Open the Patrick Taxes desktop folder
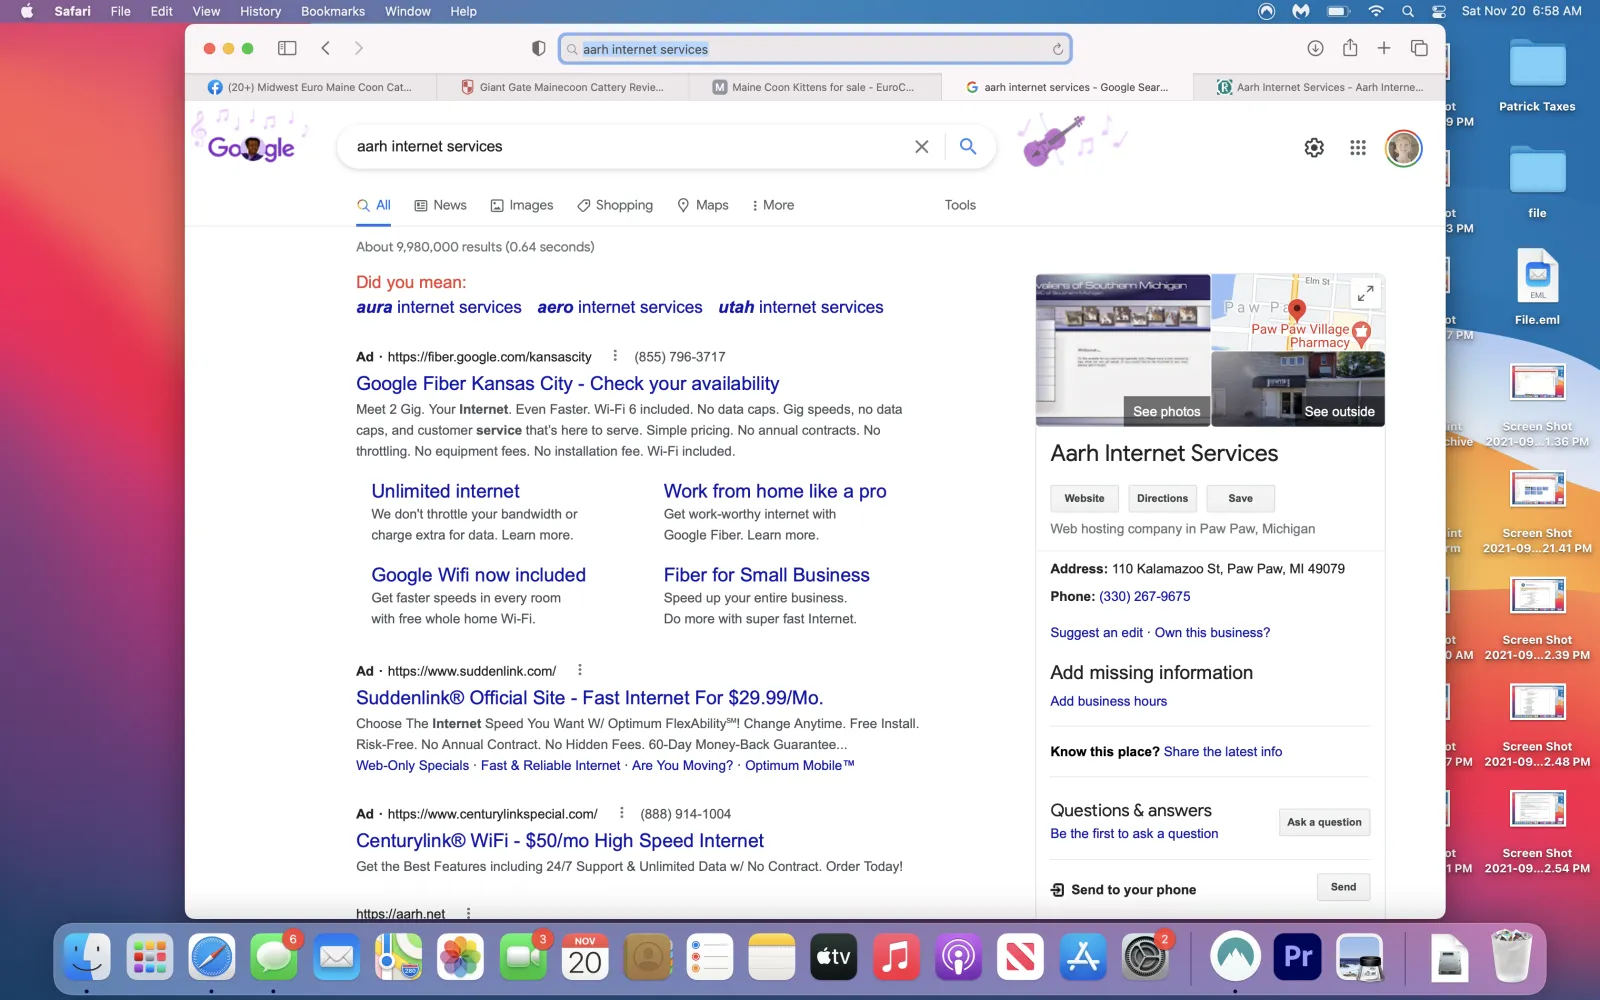Viewport: 1600px width, 1000px height. point(1537,75)
